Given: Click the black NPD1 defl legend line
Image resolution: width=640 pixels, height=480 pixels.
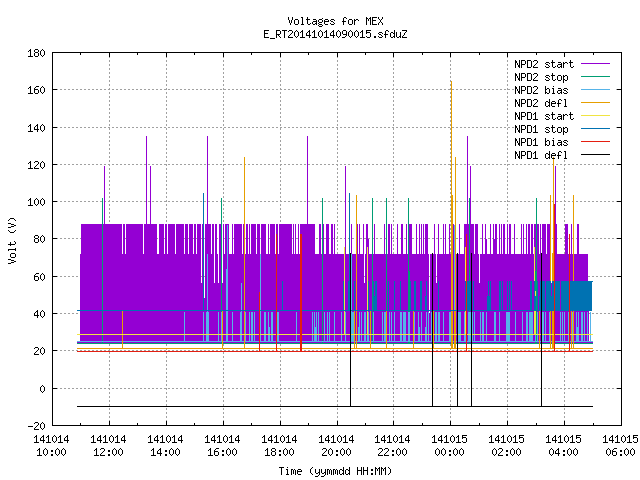Looking at the screenshot, I should 595,155.
